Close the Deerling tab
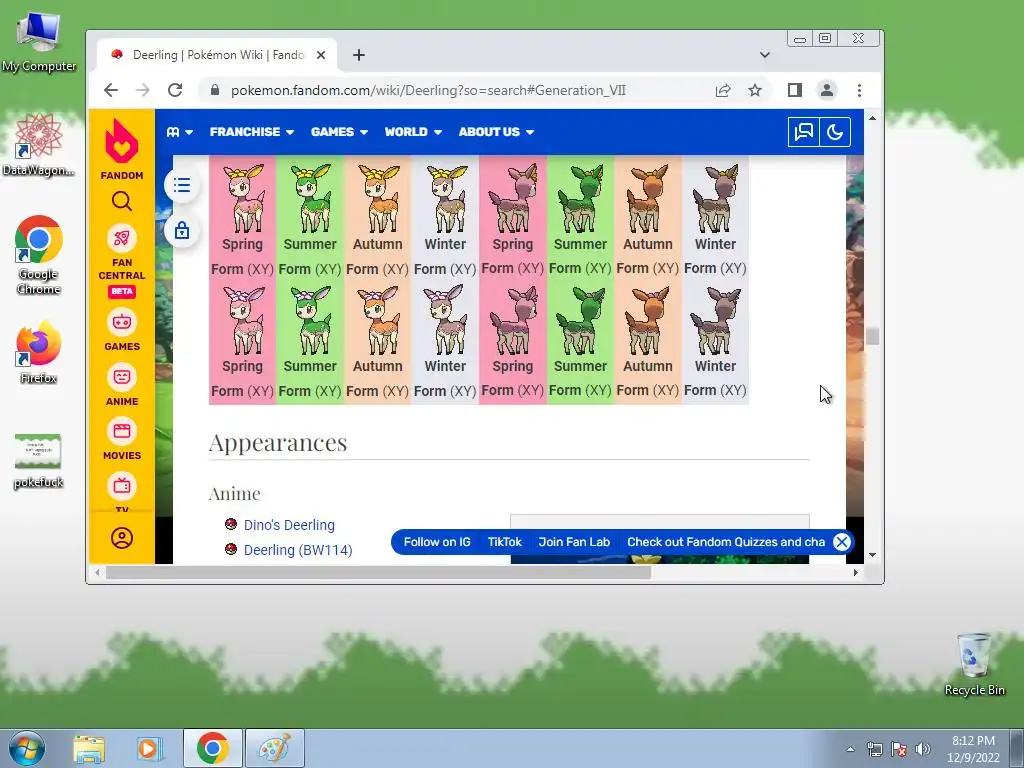The height and width of the screenshot is (768, 1024). point(321,55)
